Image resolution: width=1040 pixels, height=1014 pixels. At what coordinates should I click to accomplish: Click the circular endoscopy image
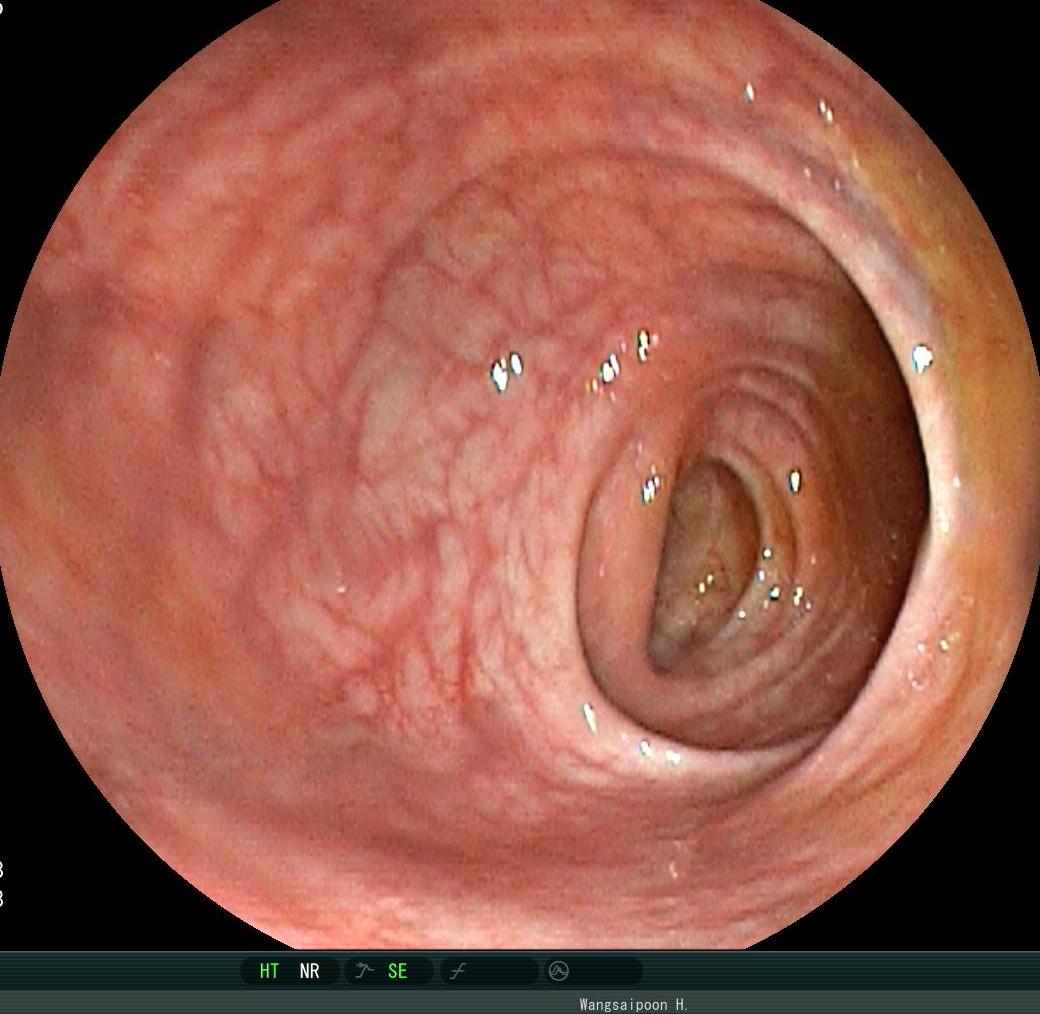[x=520, y=474]
